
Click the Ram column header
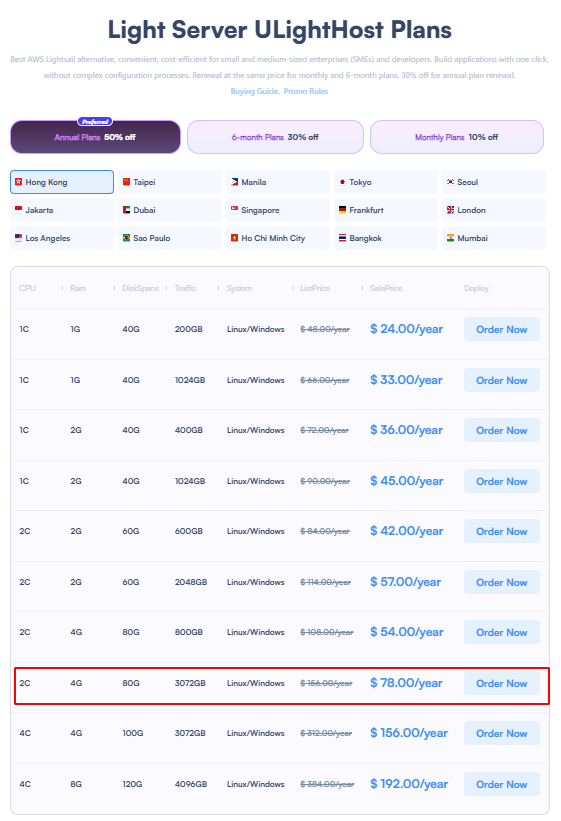point(78,289)
